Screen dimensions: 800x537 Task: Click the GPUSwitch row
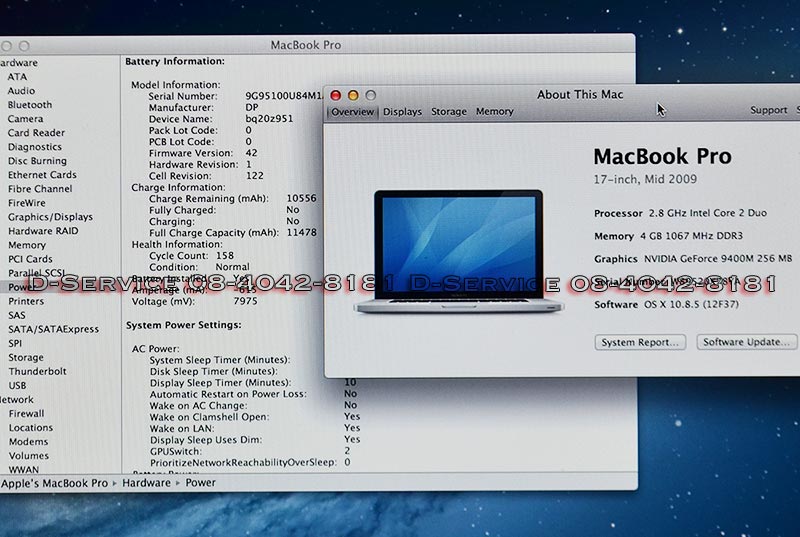[x=250, y=451]
